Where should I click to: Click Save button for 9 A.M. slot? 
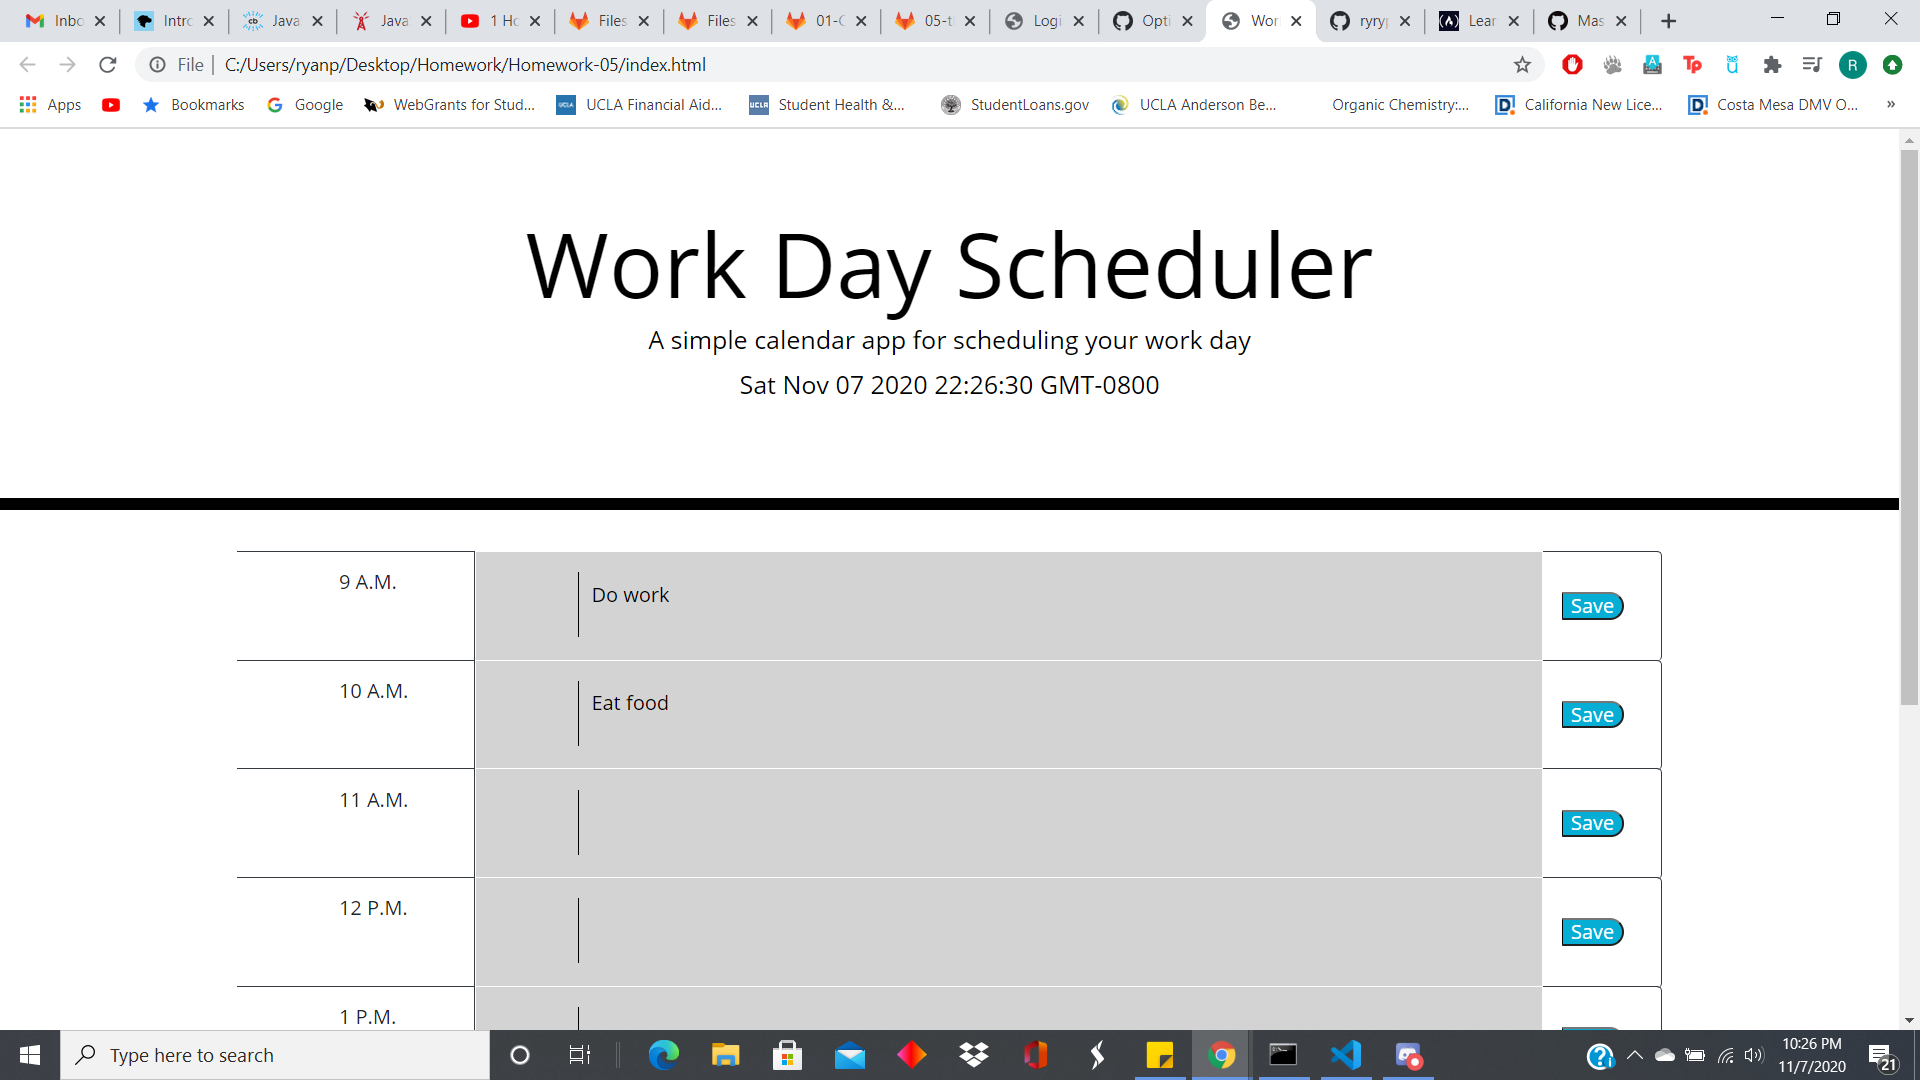1592,605
